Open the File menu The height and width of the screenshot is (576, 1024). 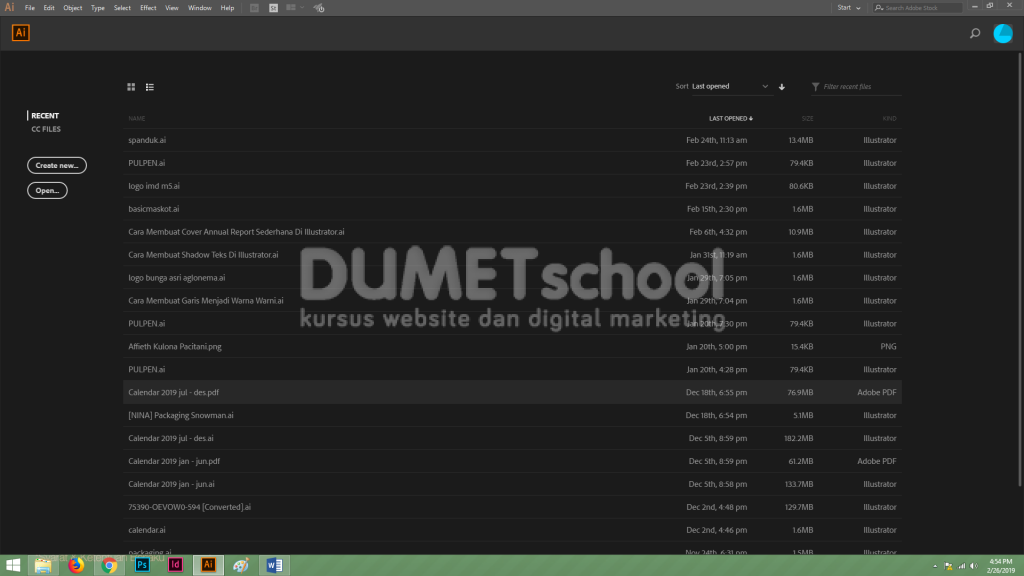click(30, 8)
